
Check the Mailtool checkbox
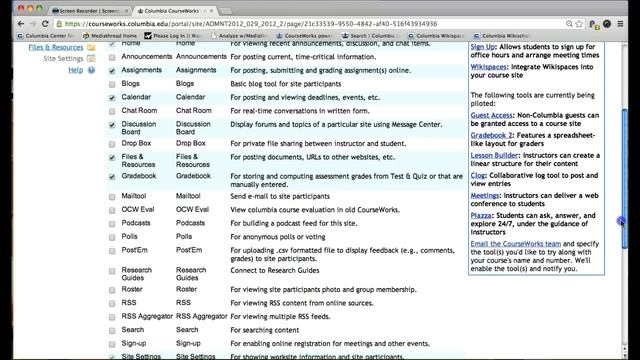pos(112,197)
